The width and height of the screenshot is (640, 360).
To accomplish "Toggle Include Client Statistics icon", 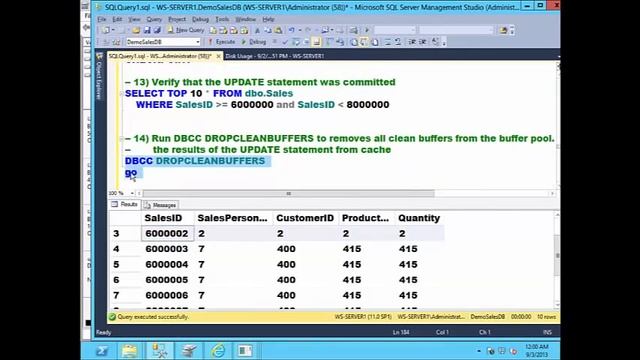I will click(339, 42).
